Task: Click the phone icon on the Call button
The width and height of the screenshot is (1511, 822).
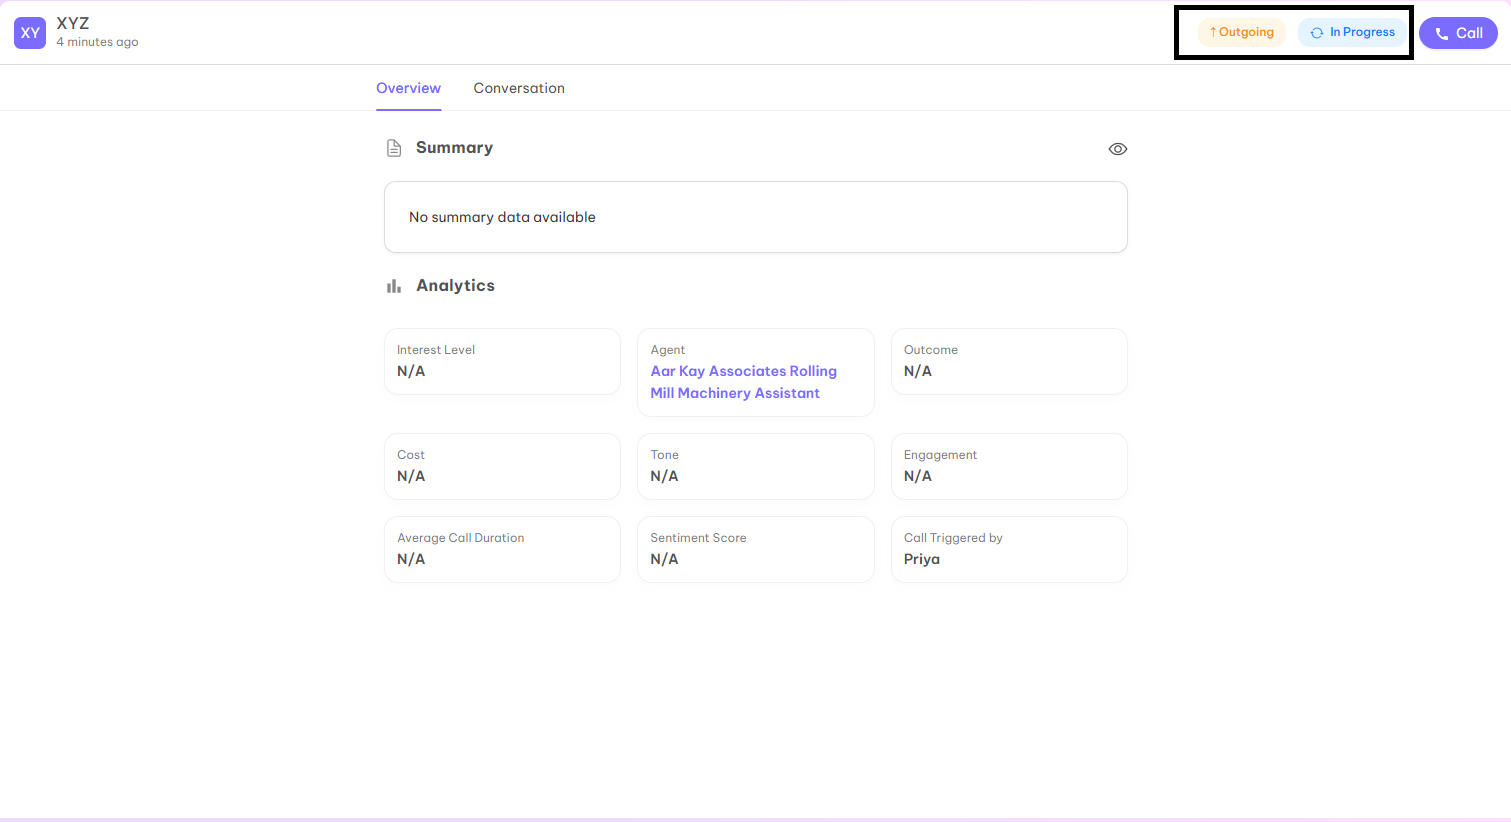Action: [x=1442, y=32]
